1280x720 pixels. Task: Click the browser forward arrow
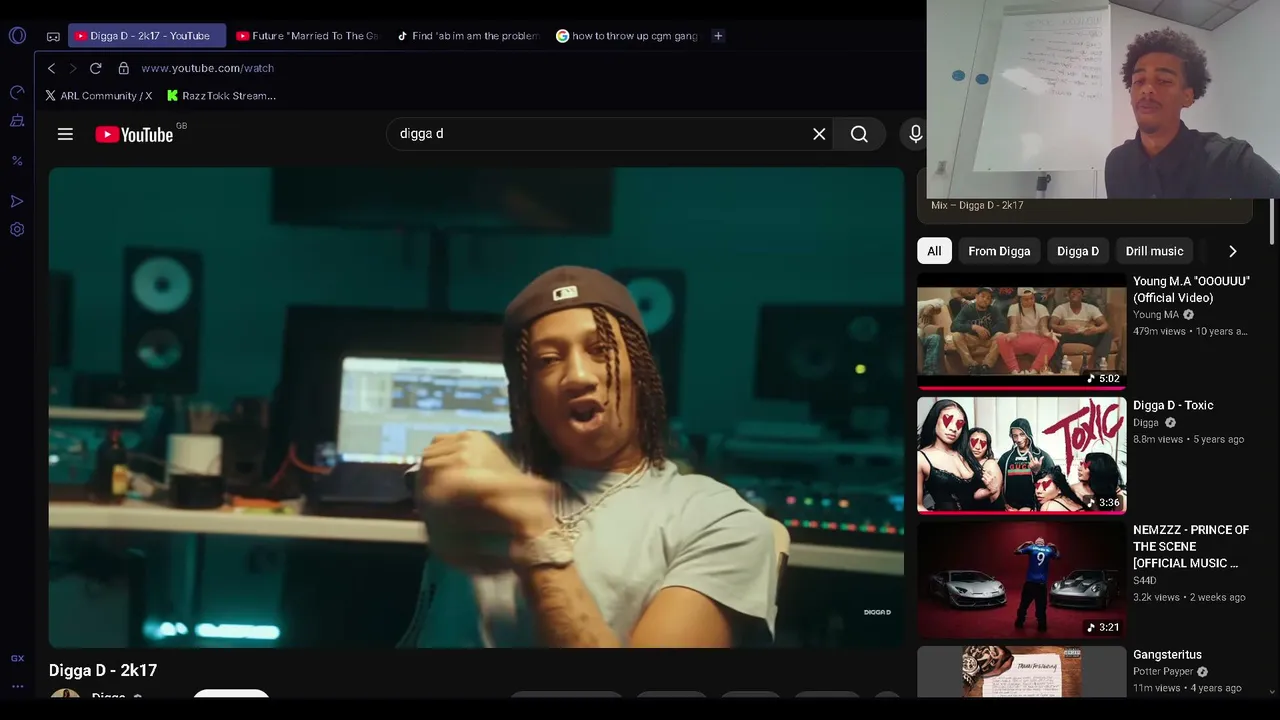[x=72, y=68]
